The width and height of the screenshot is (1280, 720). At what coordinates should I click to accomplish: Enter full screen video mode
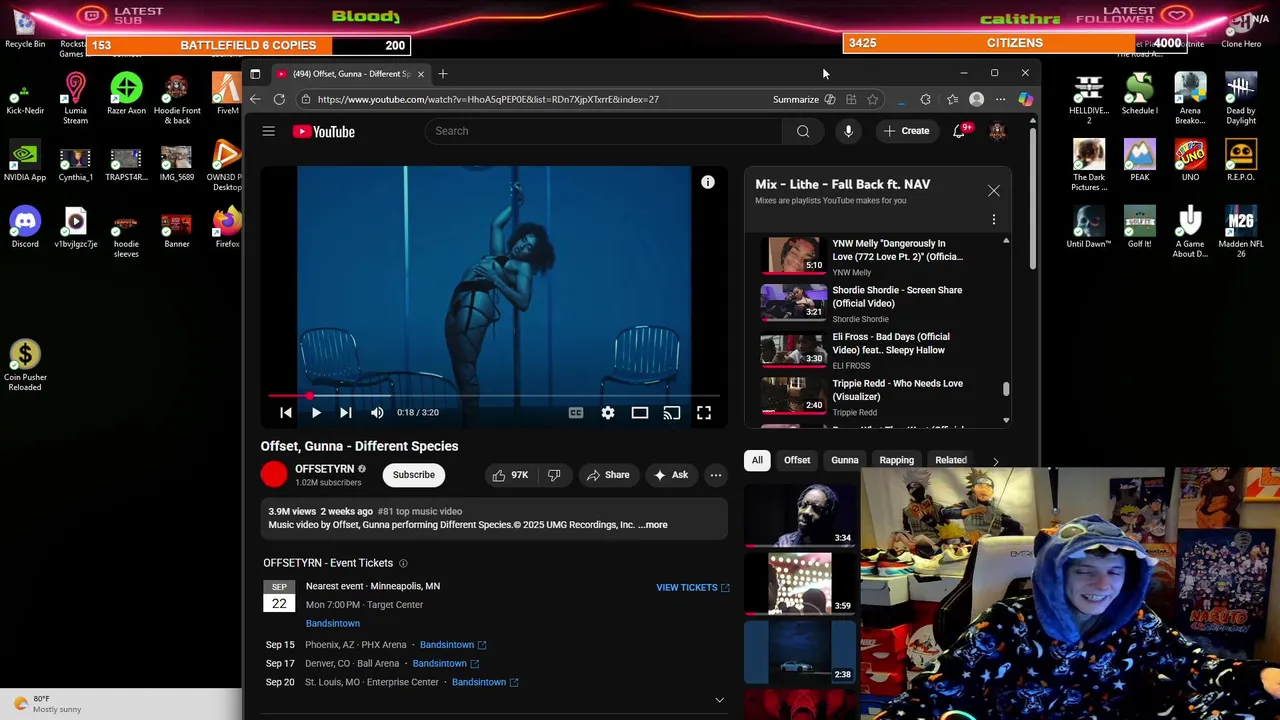pyautogui.click(x=704, y=412)
